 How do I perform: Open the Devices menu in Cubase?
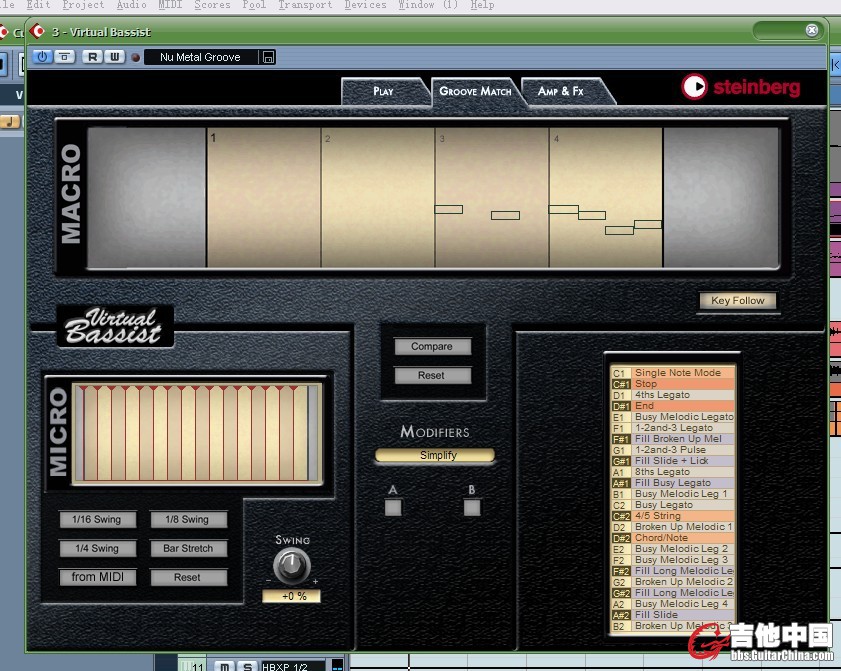coord(365,5)
